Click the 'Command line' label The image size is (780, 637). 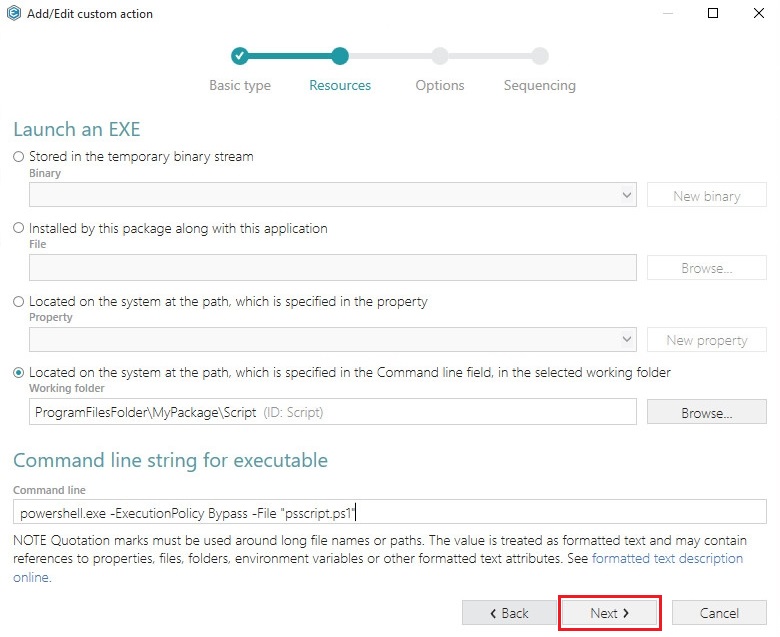pyautogui.click(x=49, y=490)
